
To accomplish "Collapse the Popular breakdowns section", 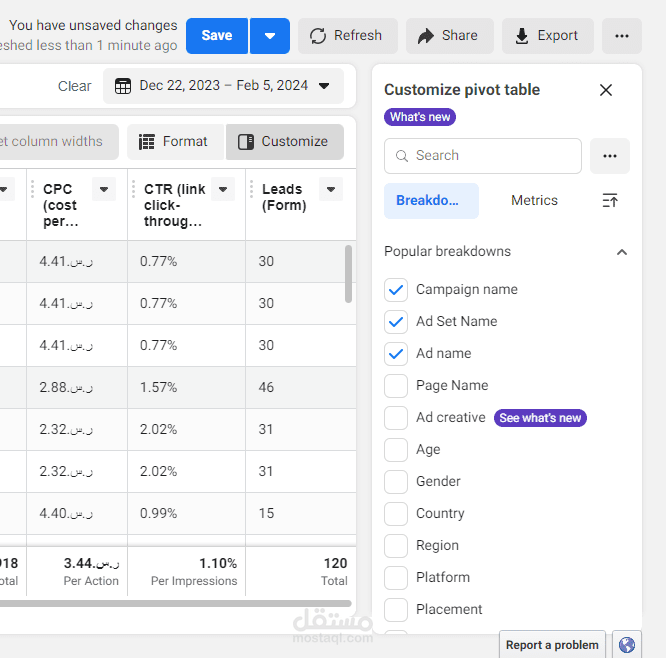I will click(x=622, y=252).
